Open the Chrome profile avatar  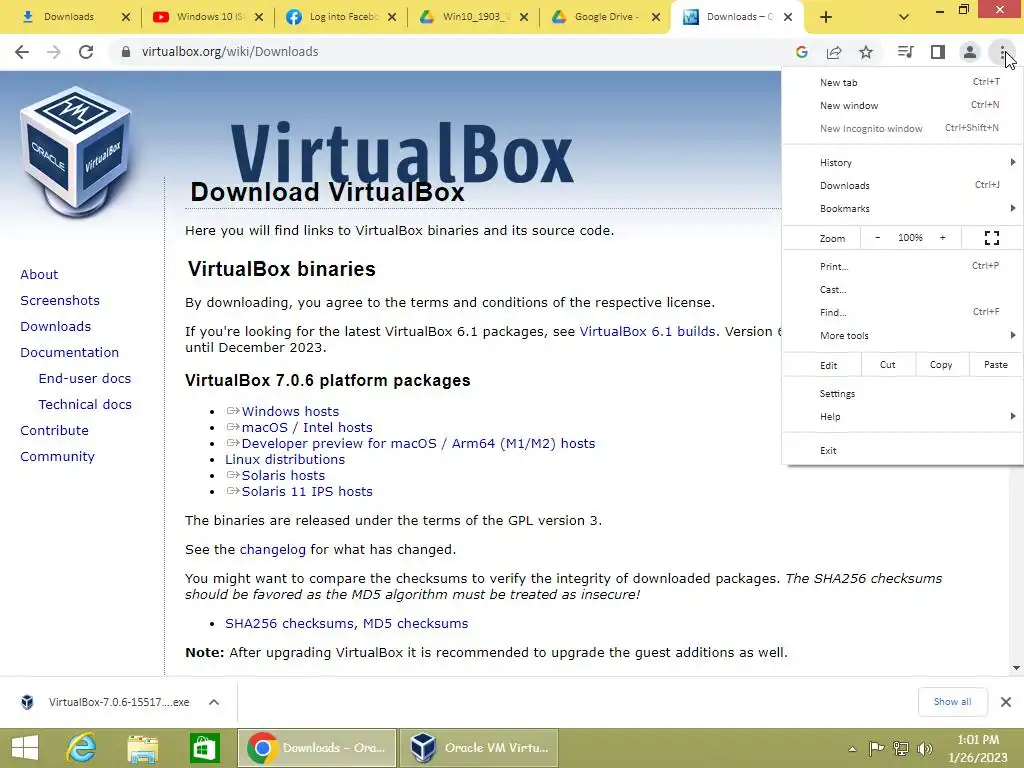(x=970, y=52)
